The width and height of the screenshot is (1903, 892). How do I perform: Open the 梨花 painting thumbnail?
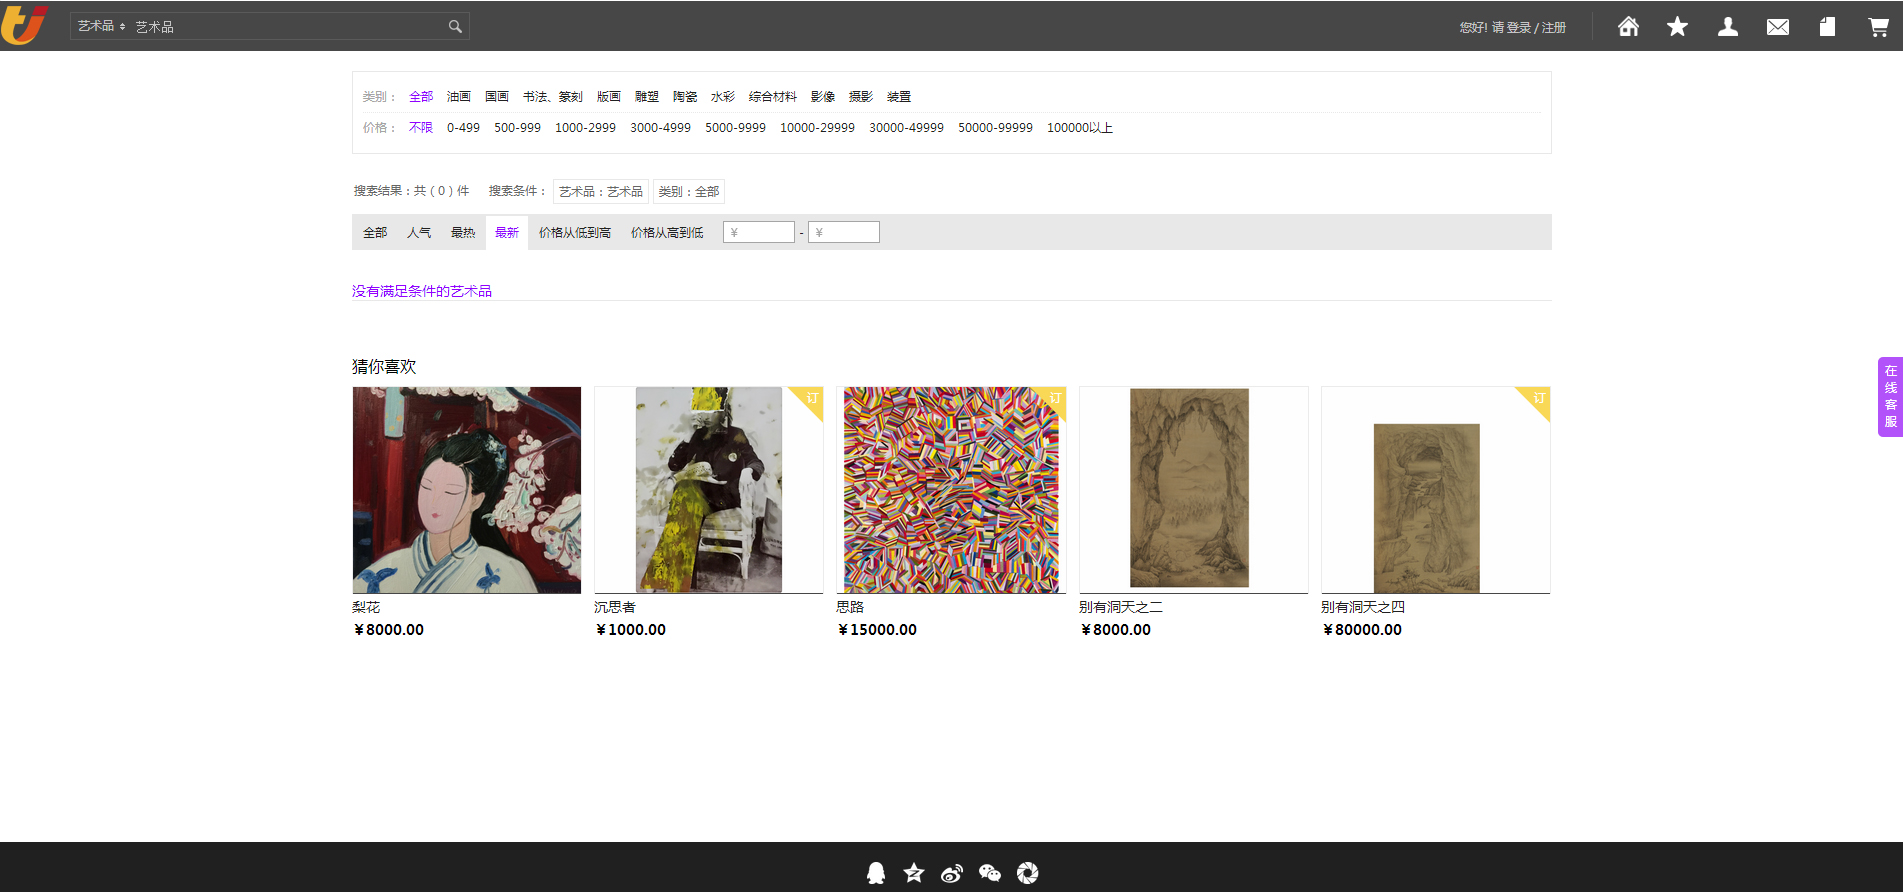point(467,490)
